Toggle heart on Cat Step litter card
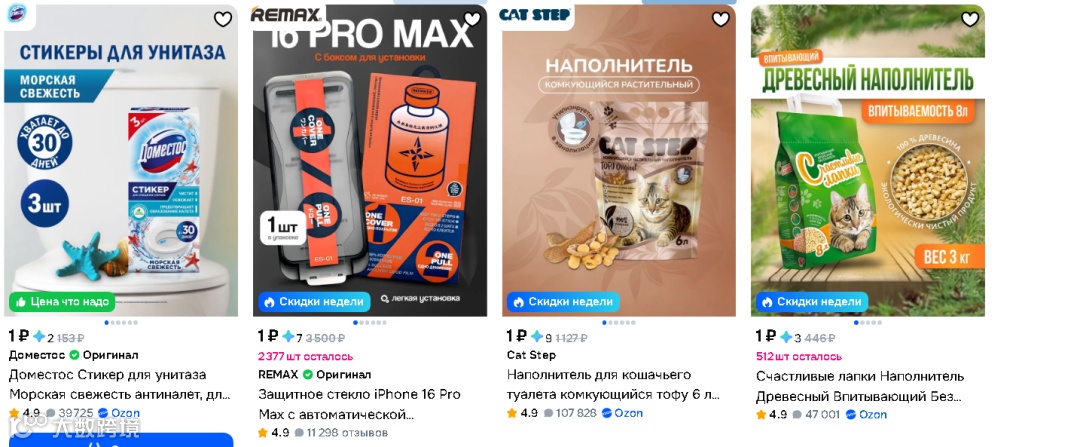1080x447 pixels. pyautogui.click(x=720, y=19)
